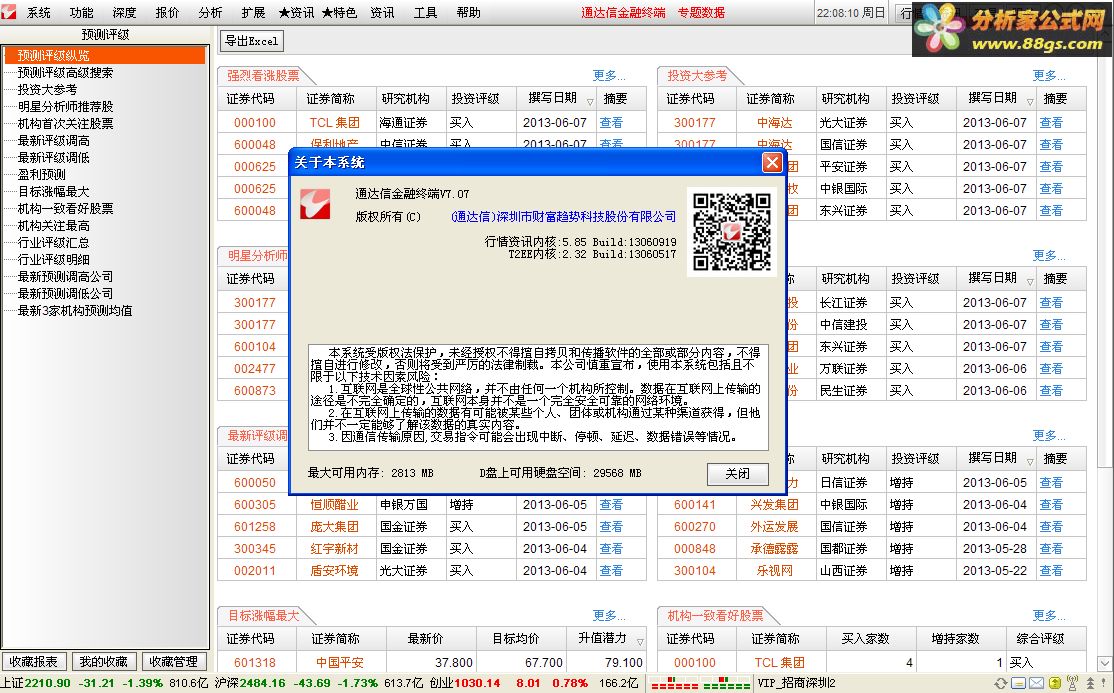Open the mail envelope icon in status bar
The image size is (1114, 693).
coord(1037,683)
